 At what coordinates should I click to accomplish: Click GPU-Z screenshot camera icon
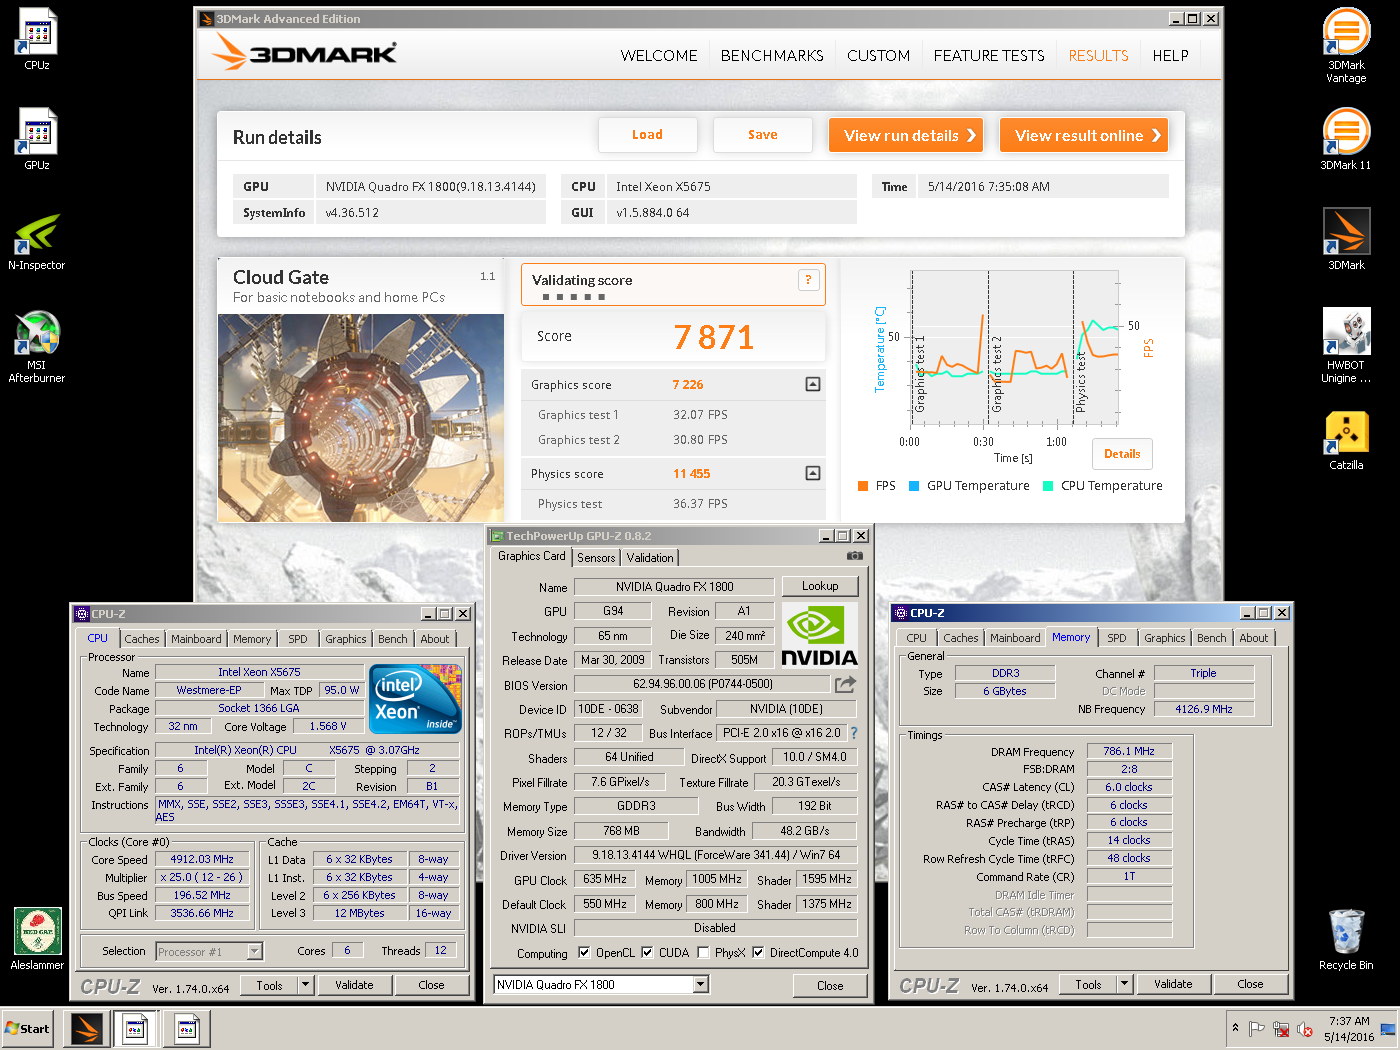(x=855, y=556)
